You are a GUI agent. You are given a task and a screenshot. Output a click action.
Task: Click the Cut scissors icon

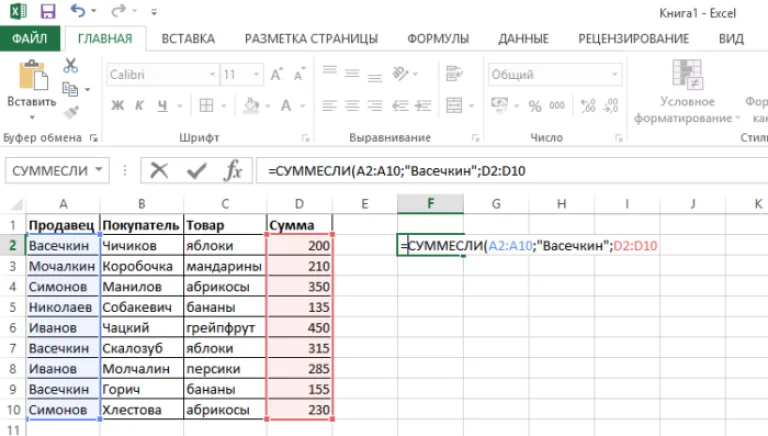[71, 65]
